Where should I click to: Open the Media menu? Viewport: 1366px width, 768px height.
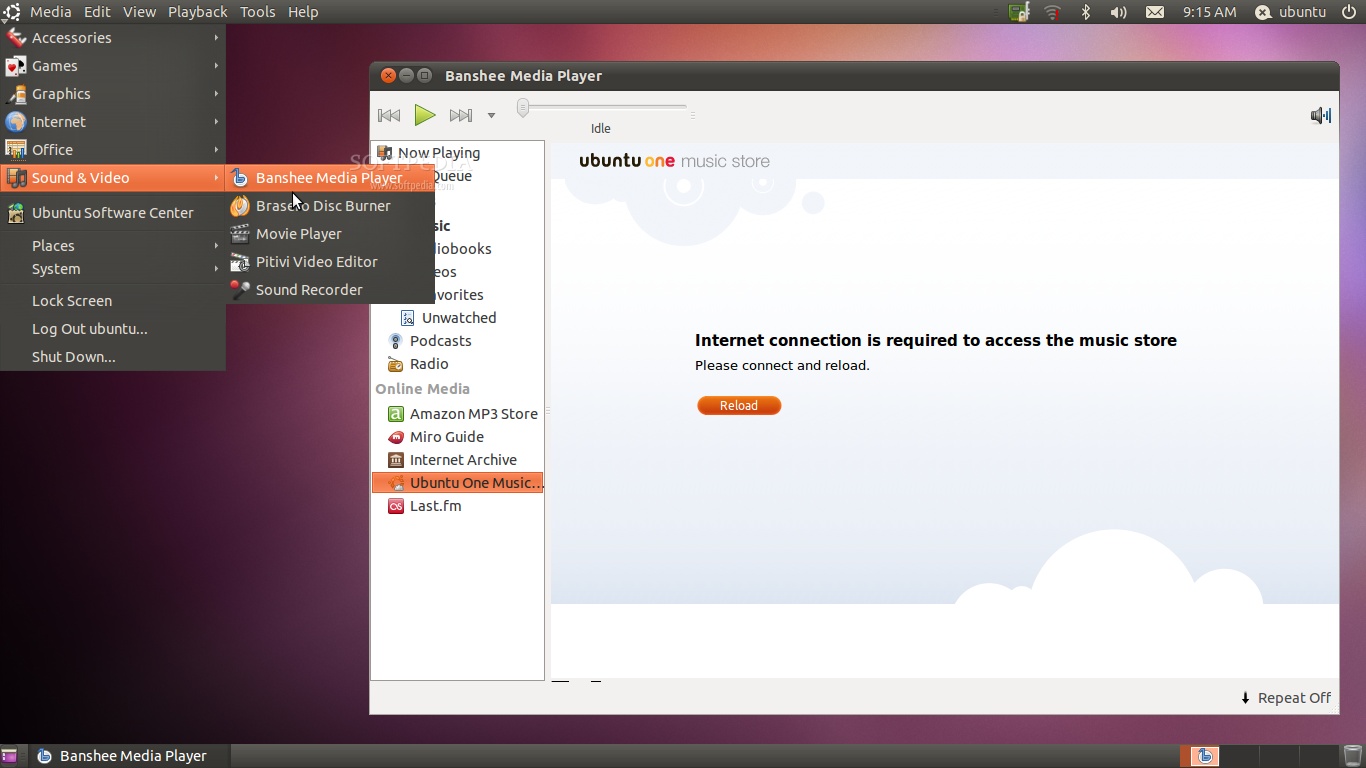click(50, 12)
